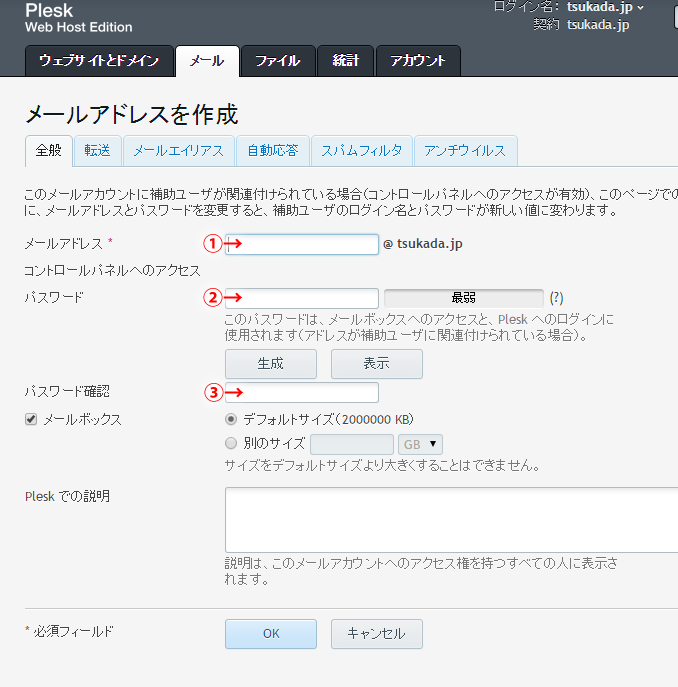Switch to the スパムフィルタ sub-tab
The image size is (678, 687).
click(x=362, y=151)
